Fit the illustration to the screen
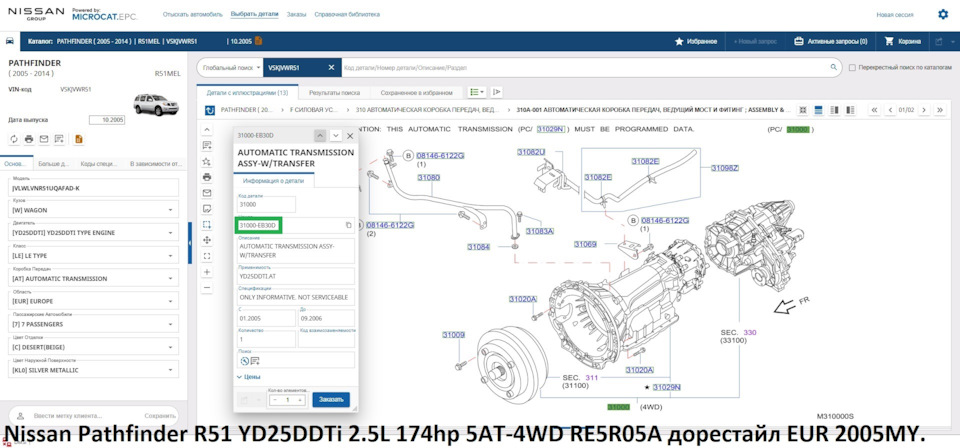 click(207, 256)
